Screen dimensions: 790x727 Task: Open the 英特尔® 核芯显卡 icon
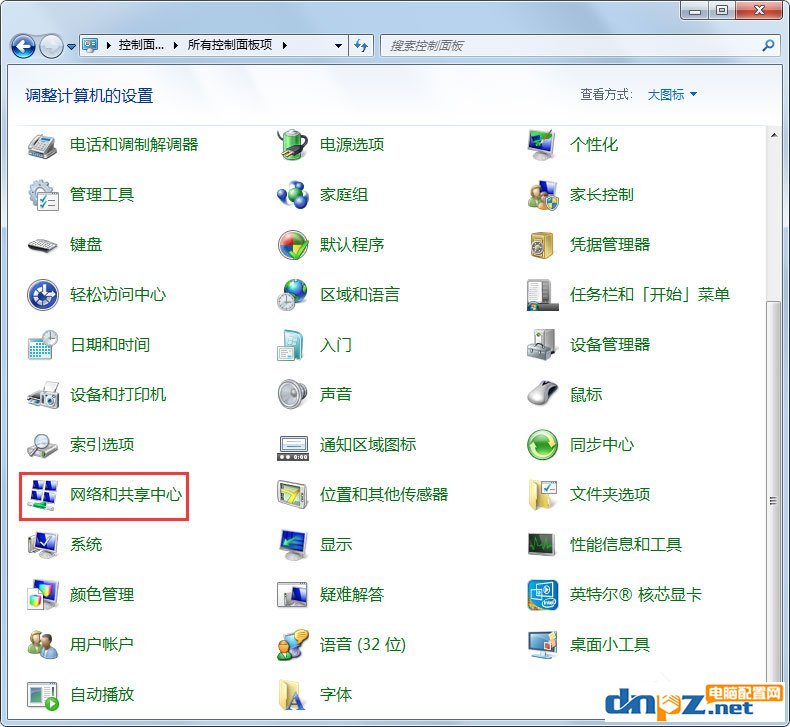[543, 594]
